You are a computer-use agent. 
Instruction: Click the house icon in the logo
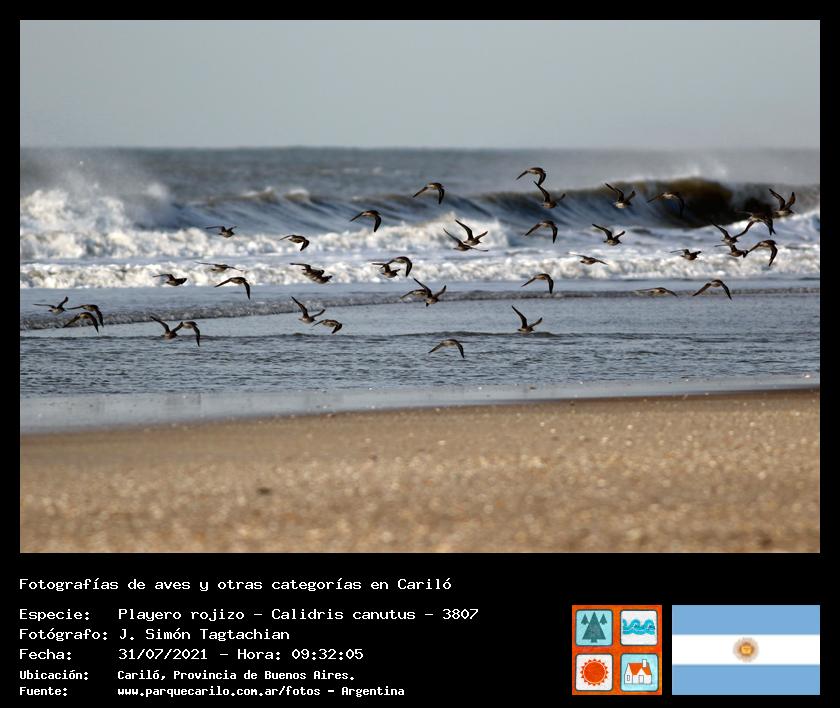[x=639, y=672]
